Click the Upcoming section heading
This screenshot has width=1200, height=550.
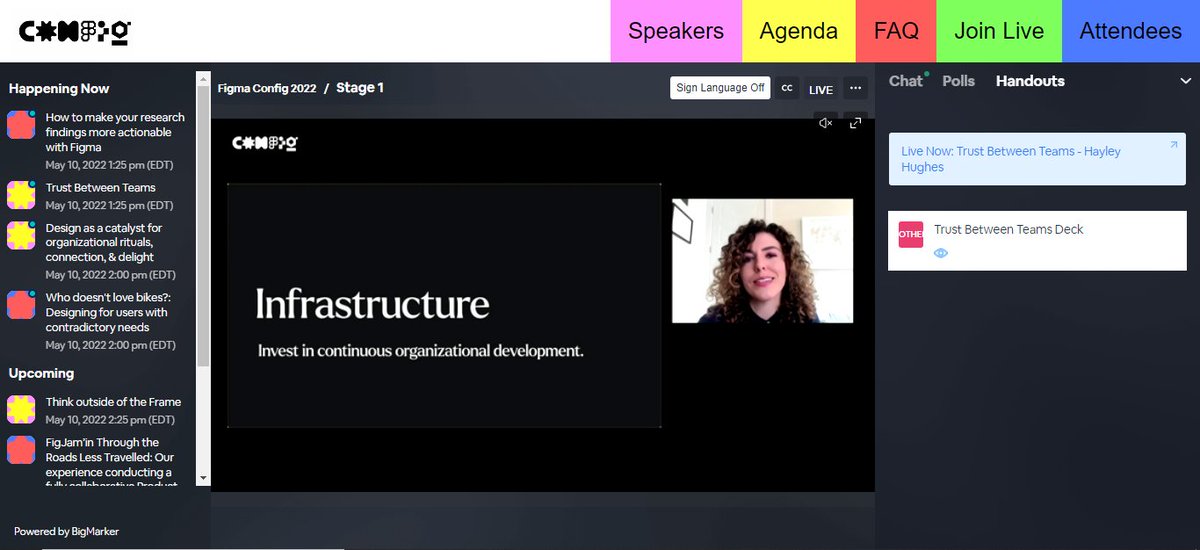[x=41, y=373]
